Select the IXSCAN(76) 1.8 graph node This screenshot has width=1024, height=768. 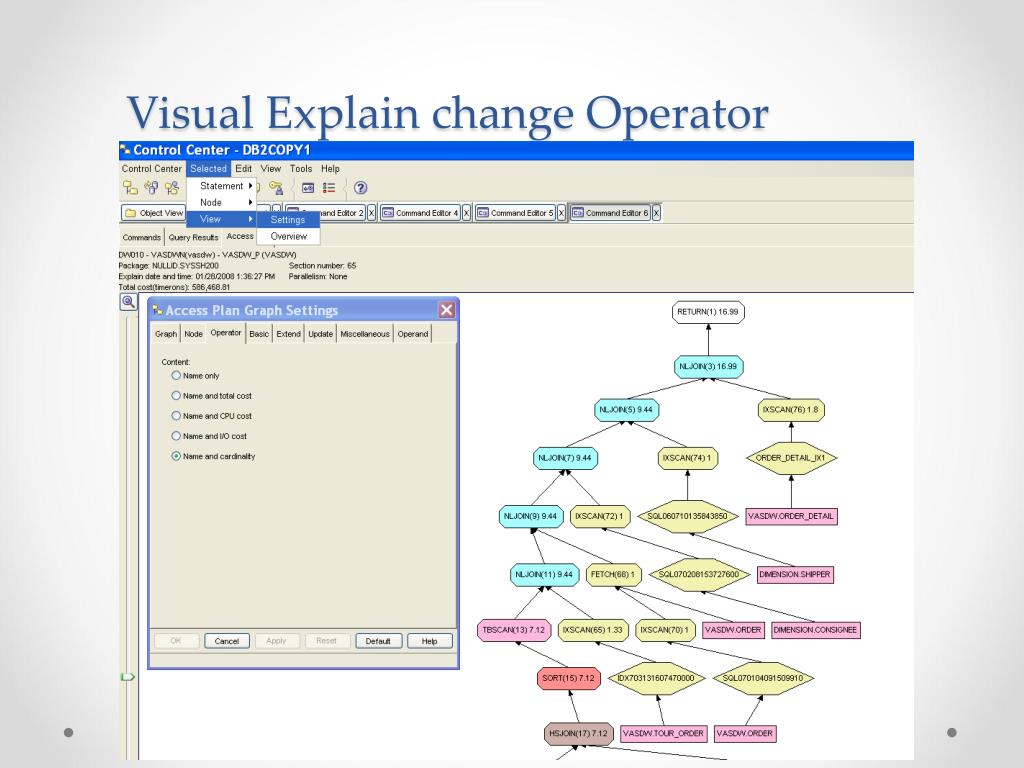click(x=791, y=410)
